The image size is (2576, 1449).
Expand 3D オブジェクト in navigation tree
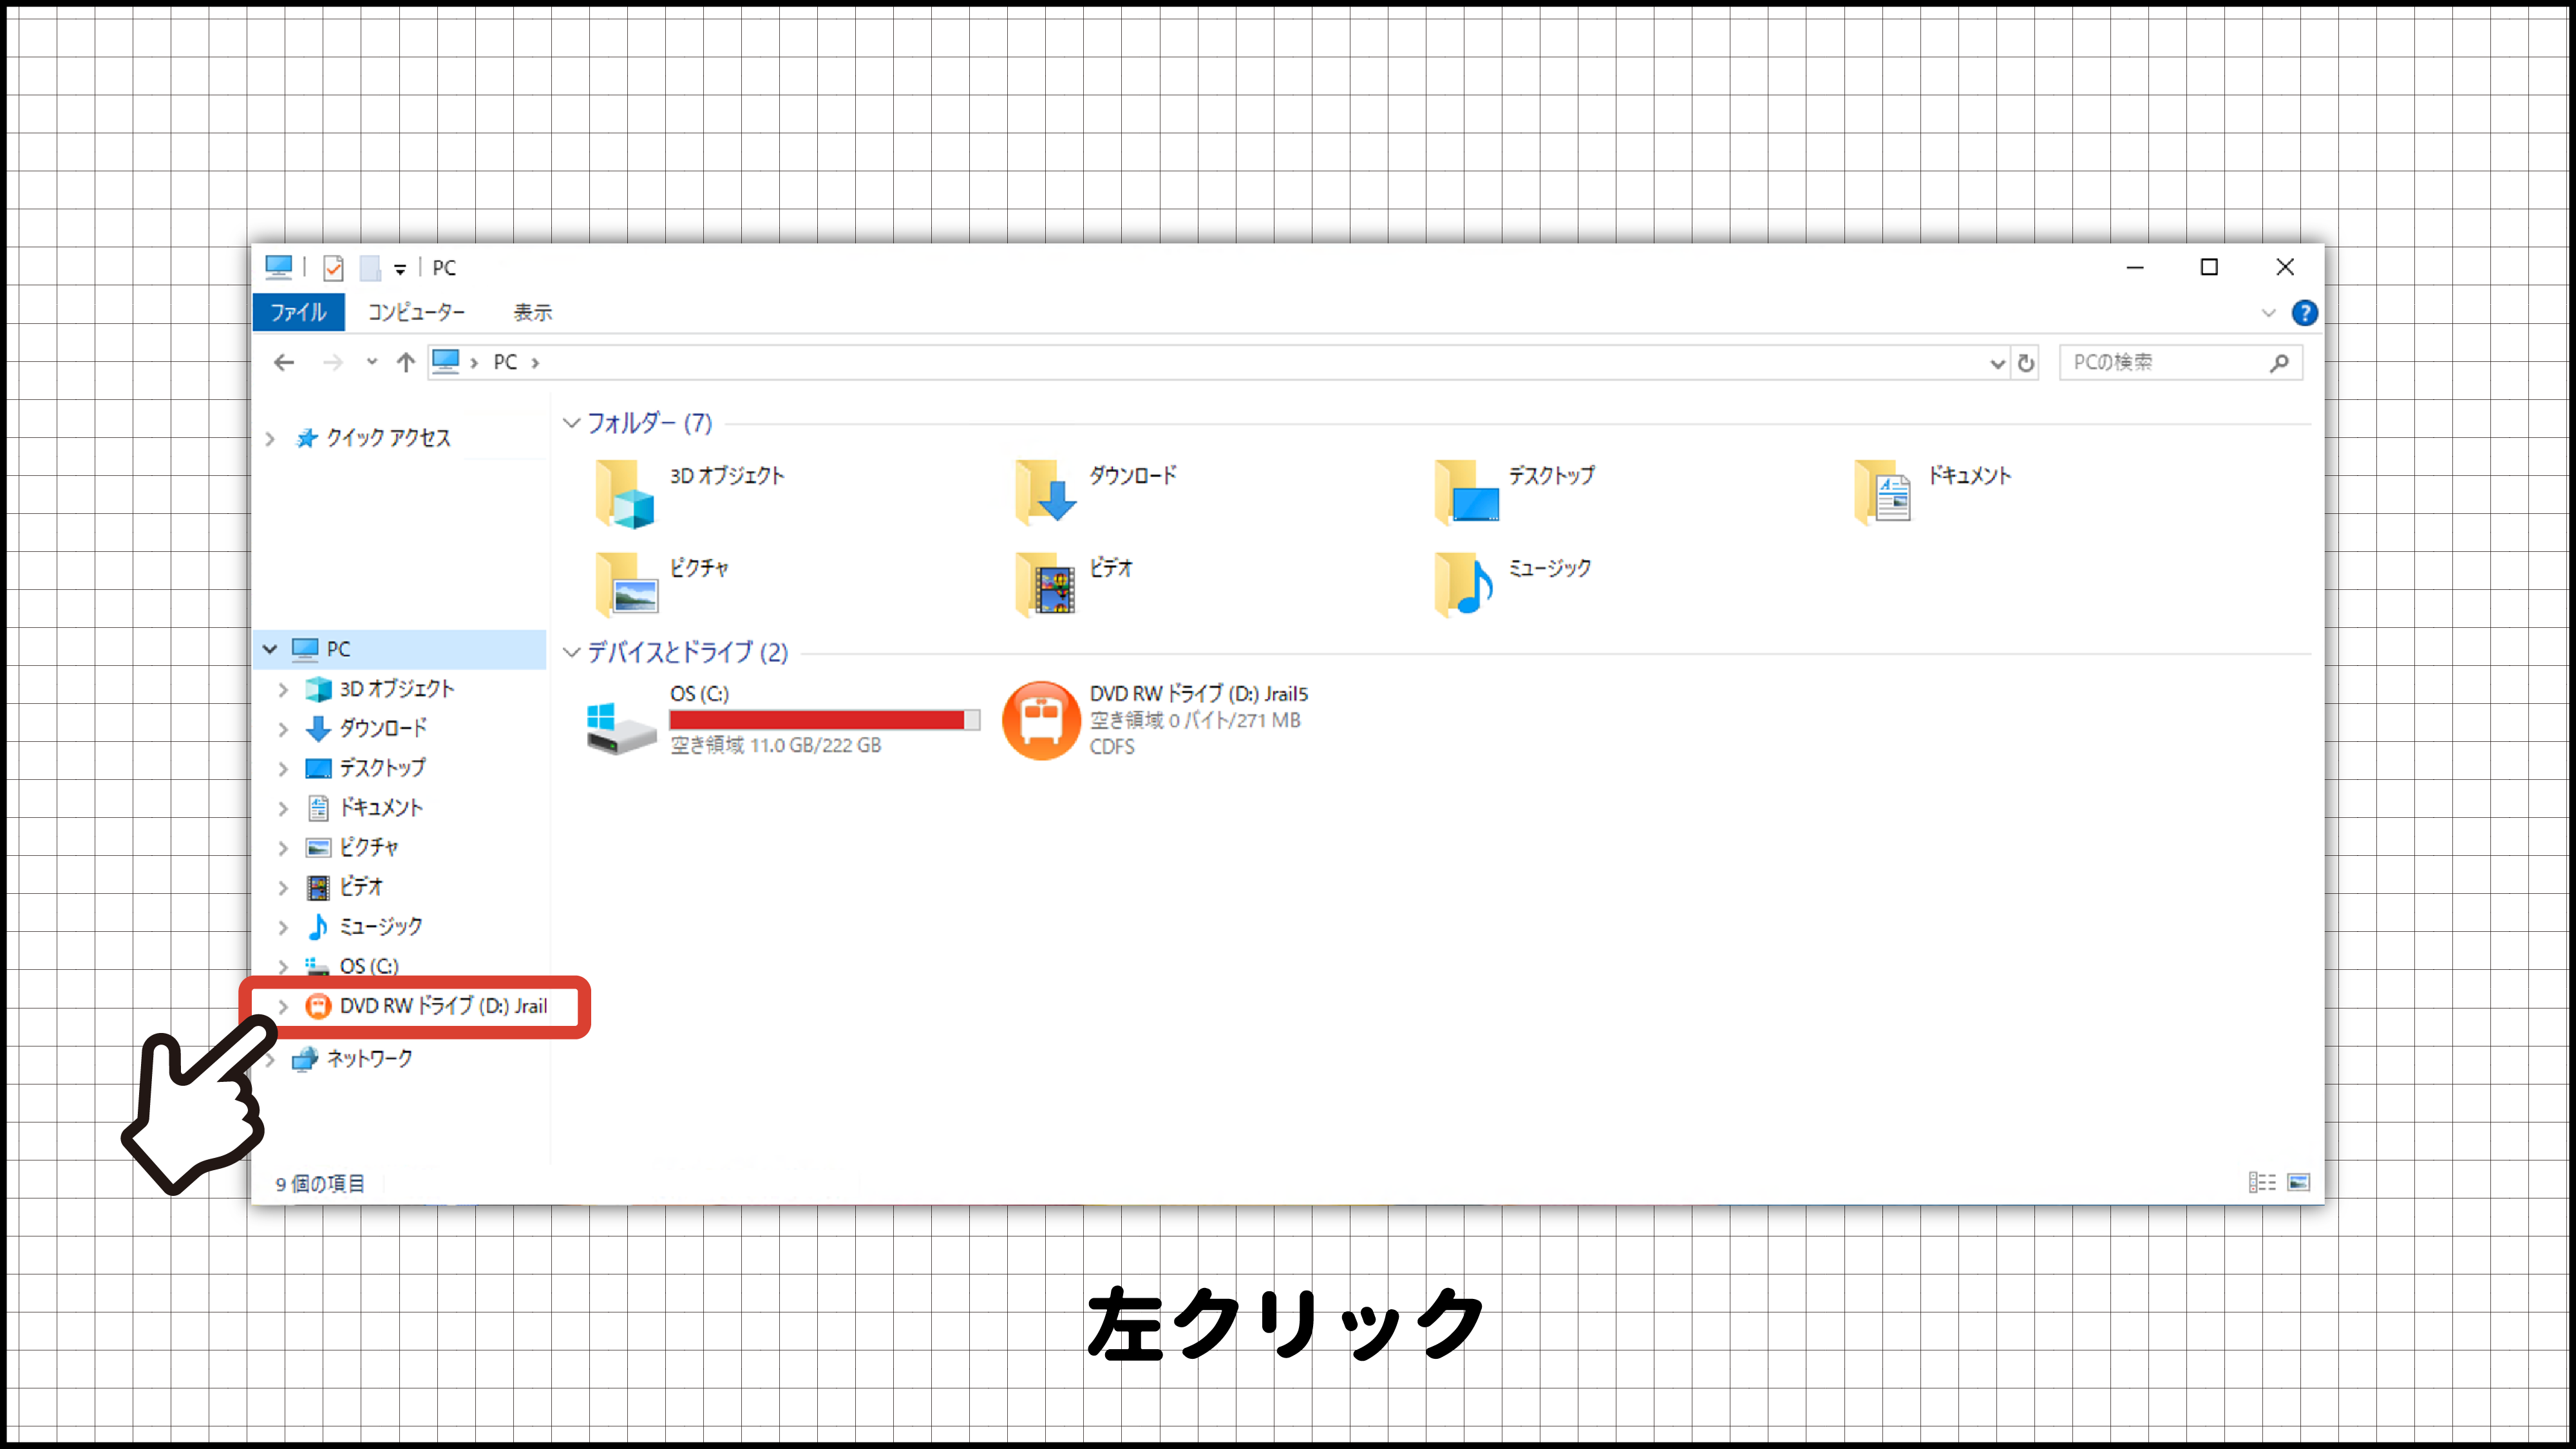(283, 689)
